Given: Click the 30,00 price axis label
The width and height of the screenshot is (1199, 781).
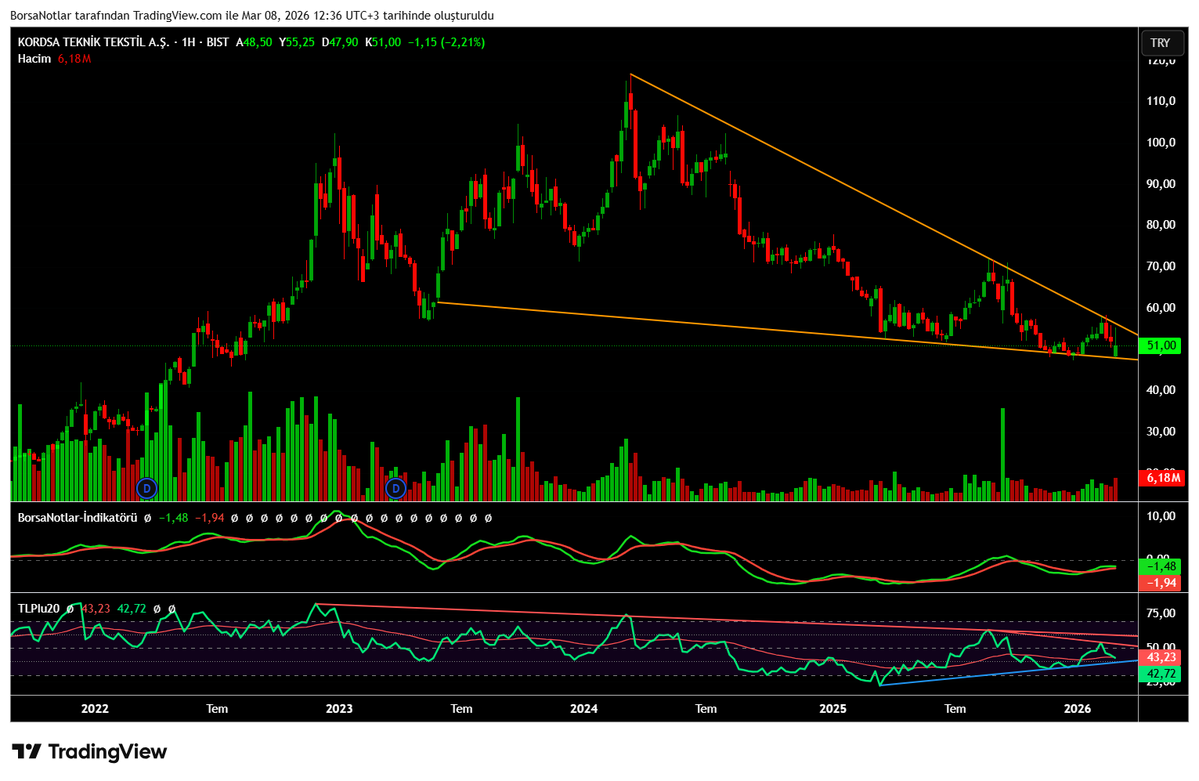Looking at the screenshot, I should tap(1161, 431).
